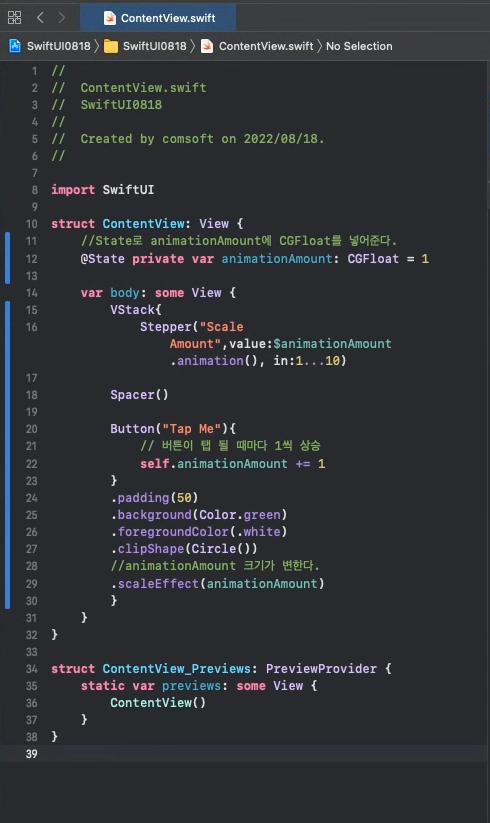Click 'SwiftUI' on the import line

point(129,189)
